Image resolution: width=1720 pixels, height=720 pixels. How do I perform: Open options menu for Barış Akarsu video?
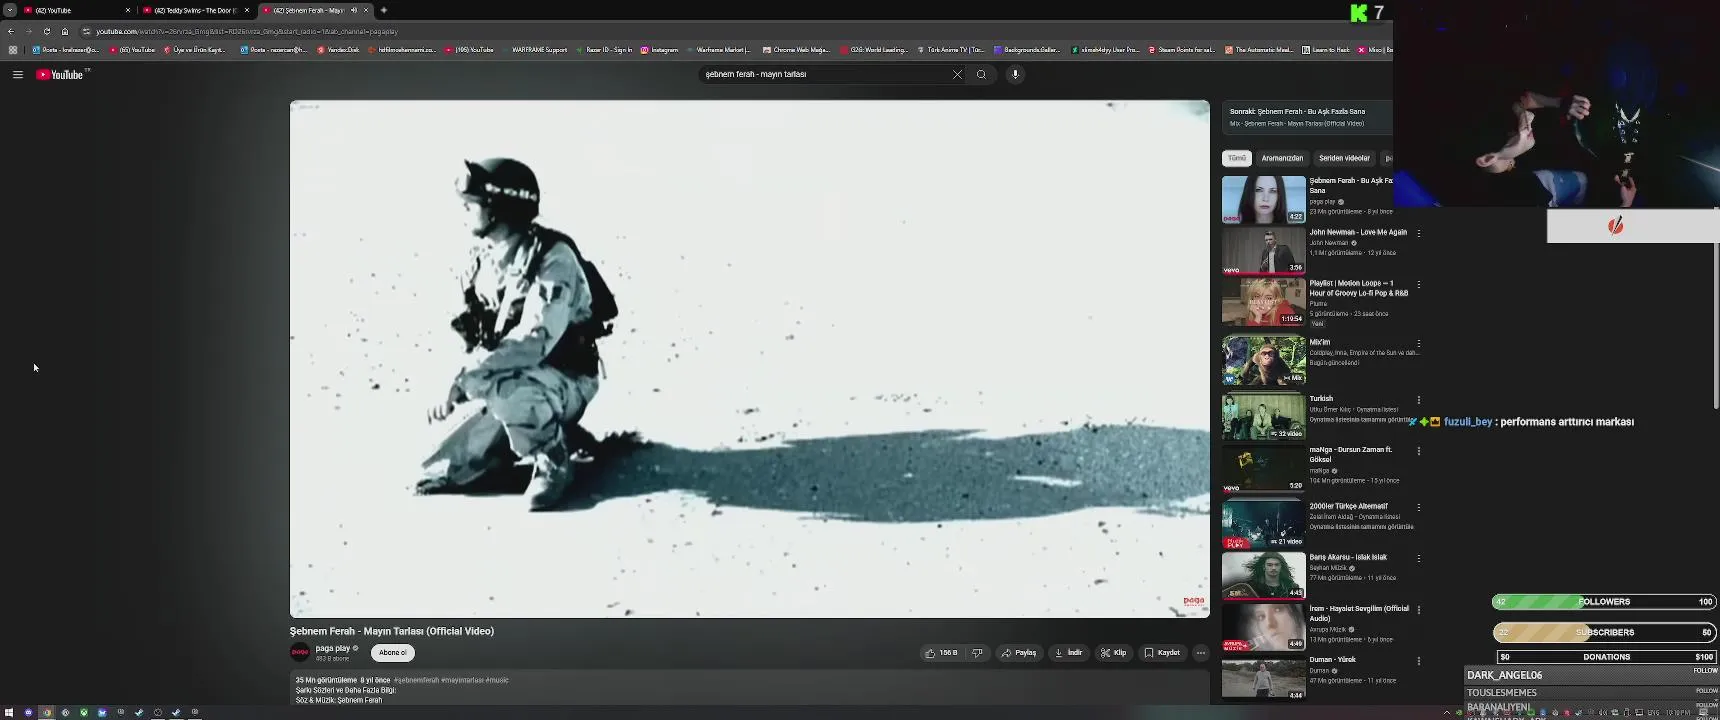pyautogui.click(x=1418, y=558)
